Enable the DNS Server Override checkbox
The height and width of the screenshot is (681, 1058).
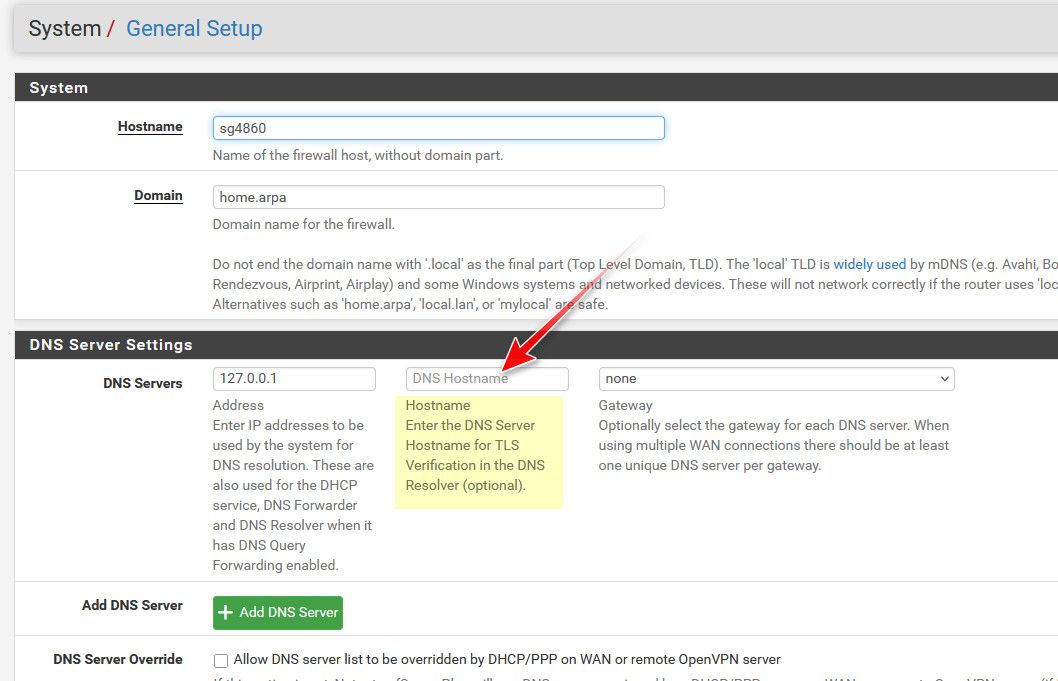click(x=221, y=660)
